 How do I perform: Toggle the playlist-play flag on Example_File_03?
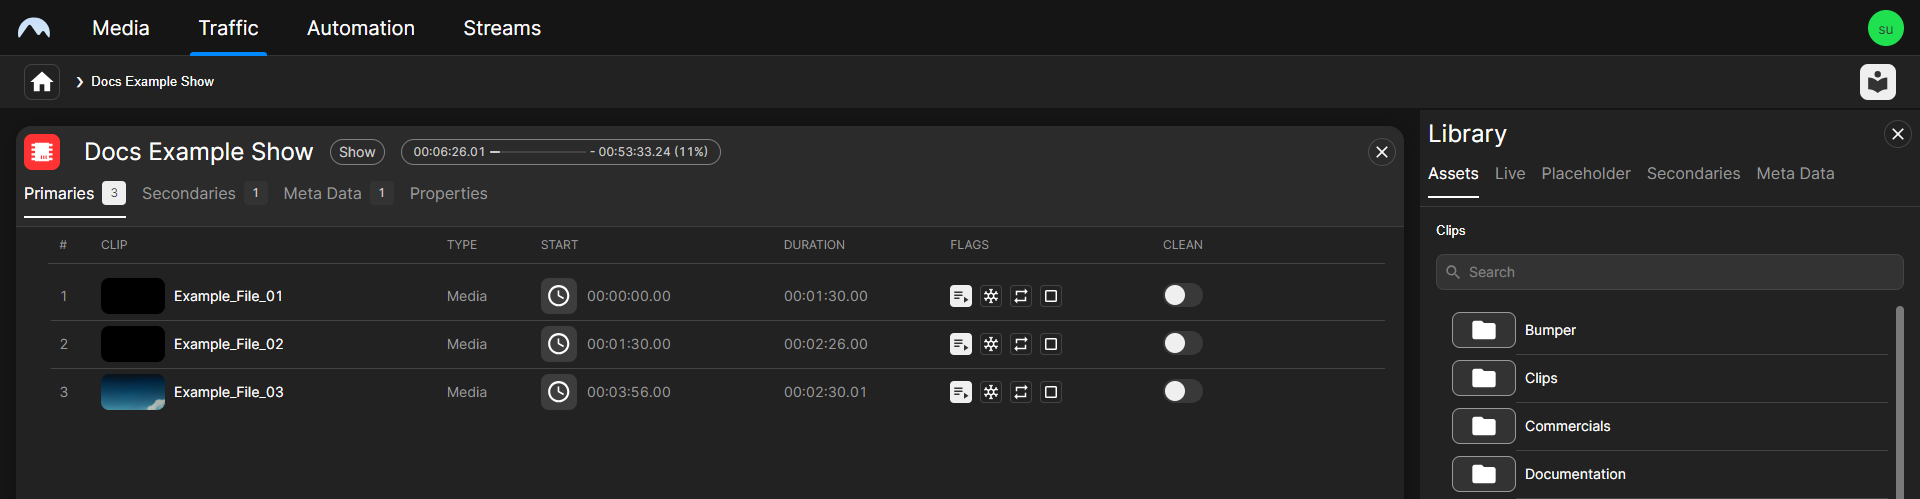961,392
